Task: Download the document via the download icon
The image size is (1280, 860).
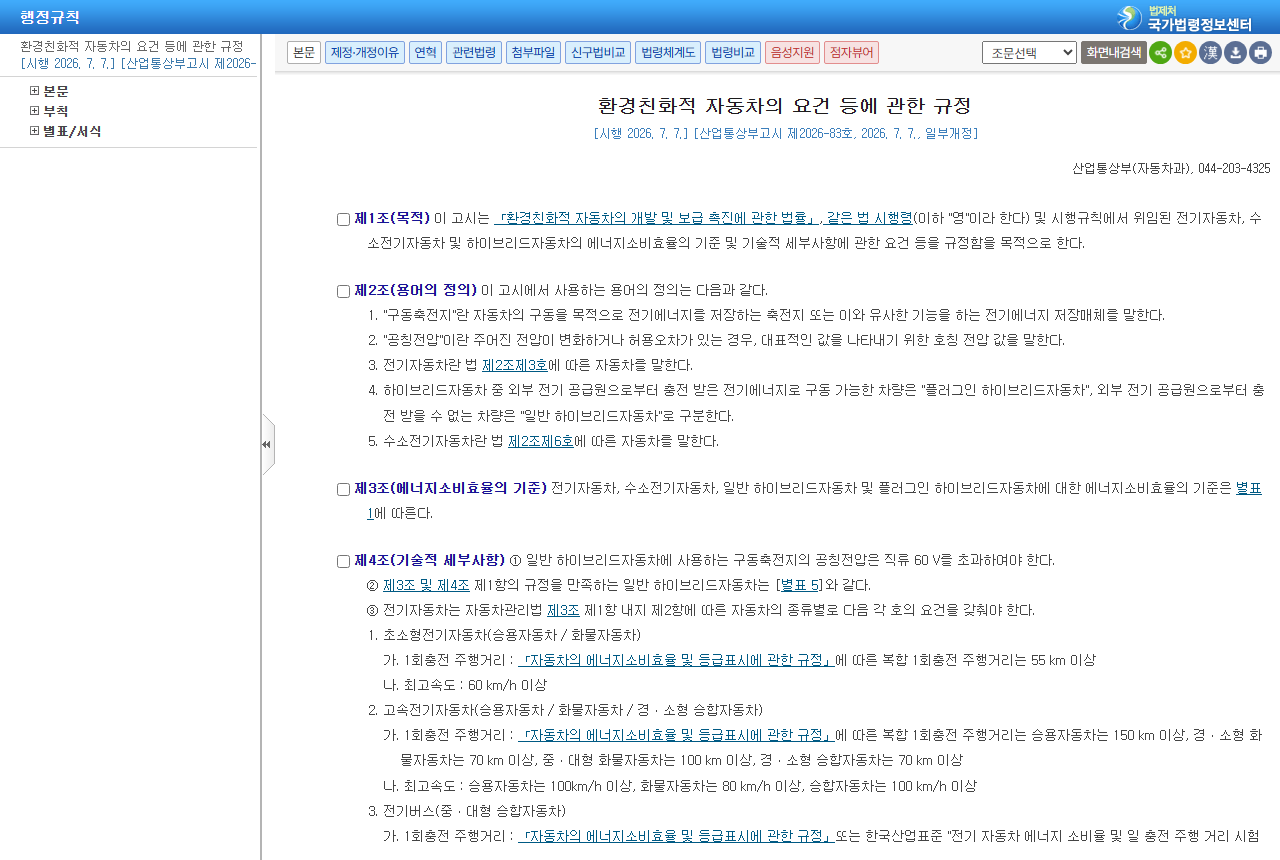Action: coord(1235,53)
